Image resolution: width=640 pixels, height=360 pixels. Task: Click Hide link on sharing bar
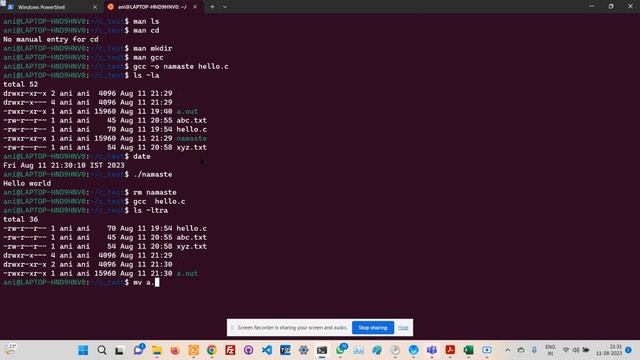tap(403, 327)
